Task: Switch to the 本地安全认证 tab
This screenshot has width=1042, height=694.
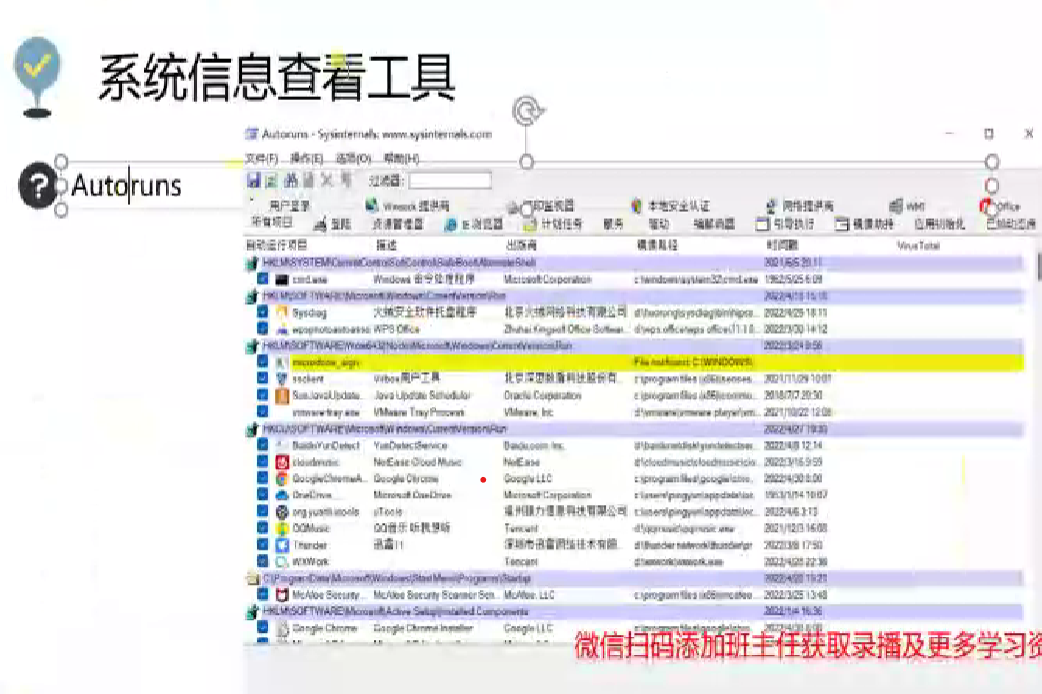Action: click(671, 206)
